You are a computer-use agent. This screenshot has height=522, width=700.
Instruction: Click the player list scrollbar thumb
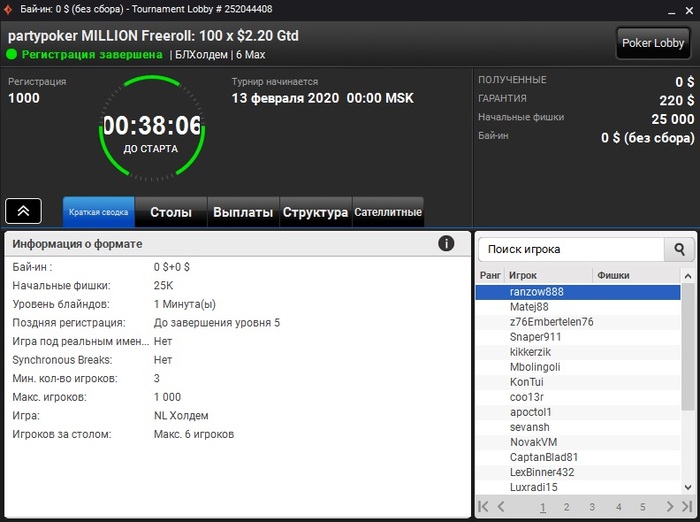coord(688,347)
